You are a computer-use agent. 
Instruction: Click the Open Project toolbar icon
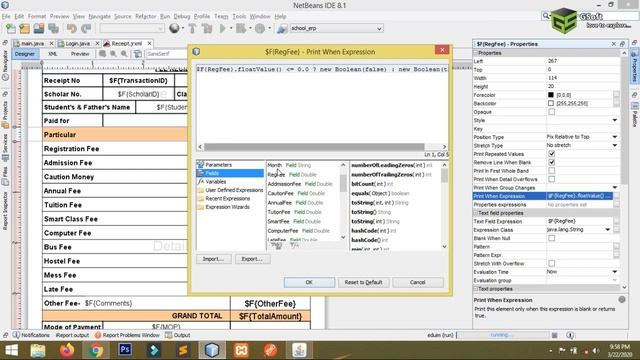[39, 29]
